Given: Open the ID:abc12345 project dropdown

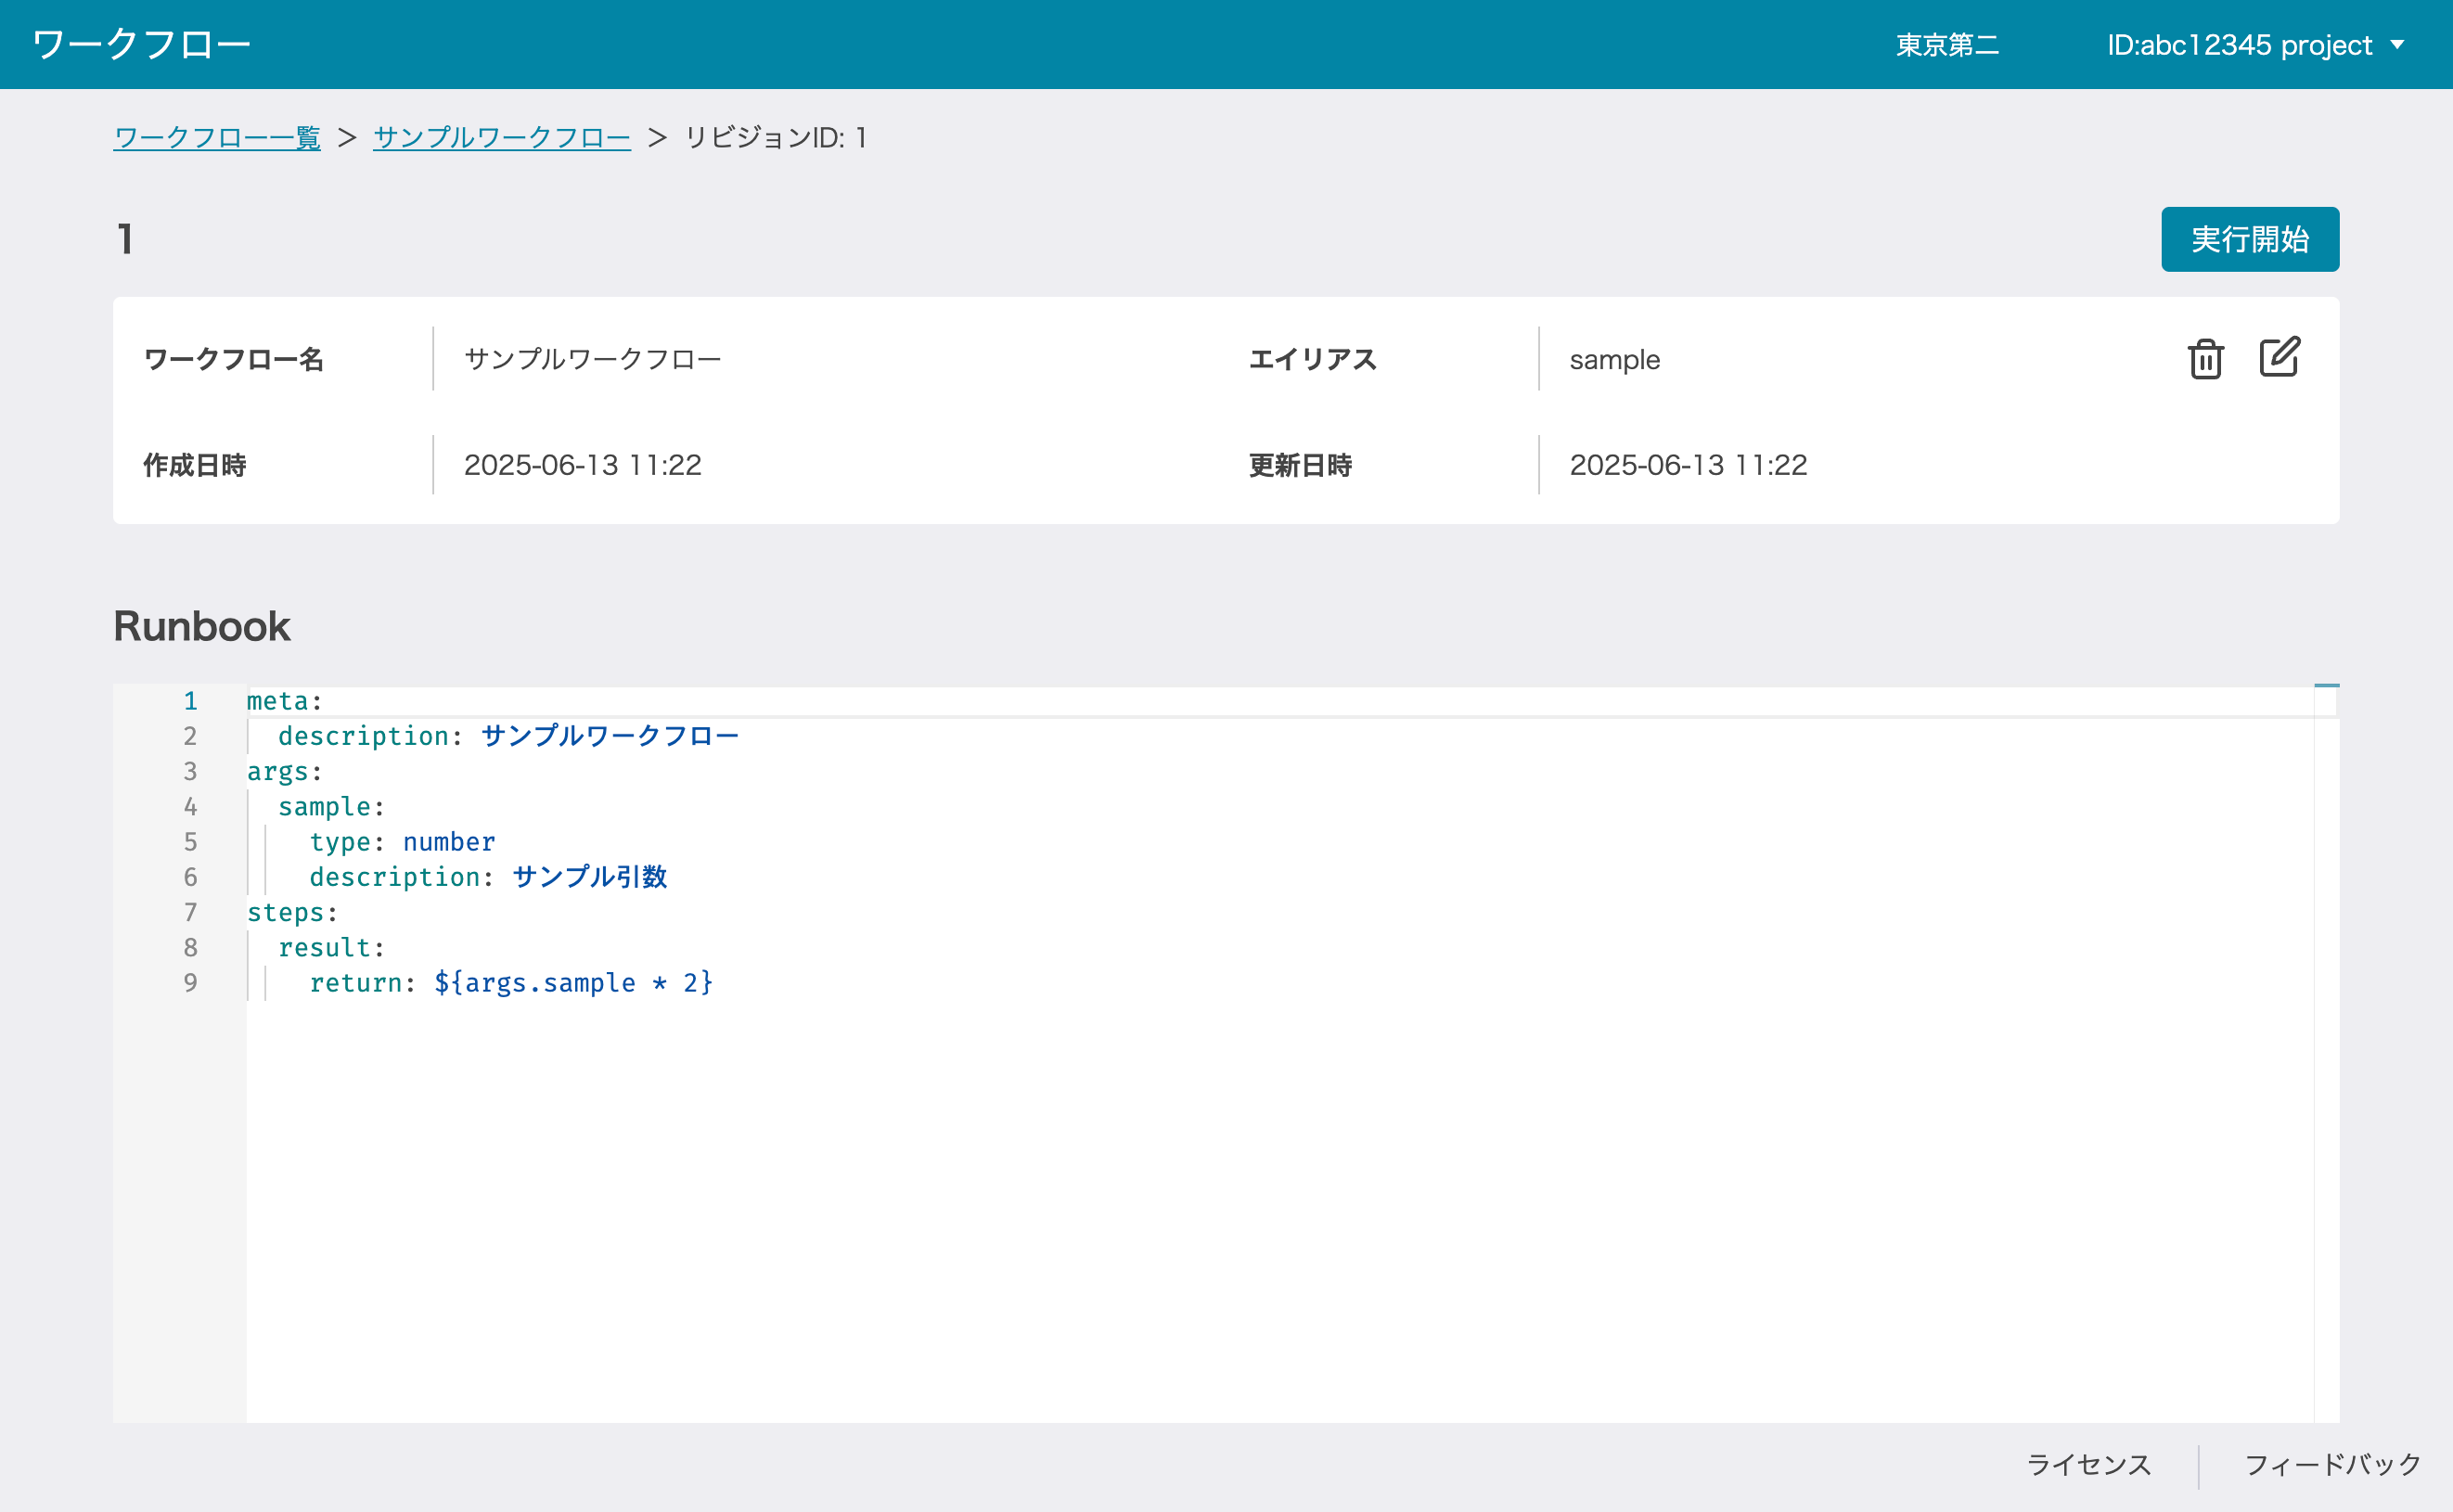Looking at the screenshot, I should [2255, 45].
